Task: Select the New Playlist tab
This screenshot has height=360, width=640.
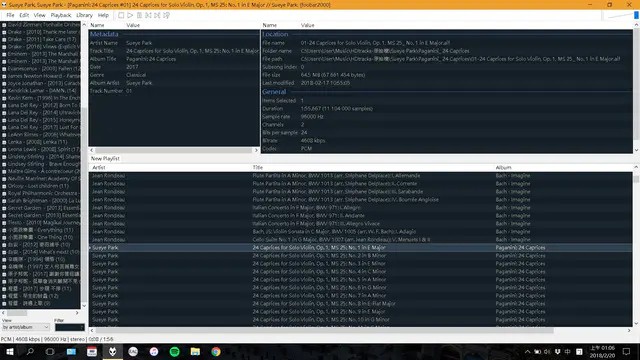Action: tap(105, 158)
